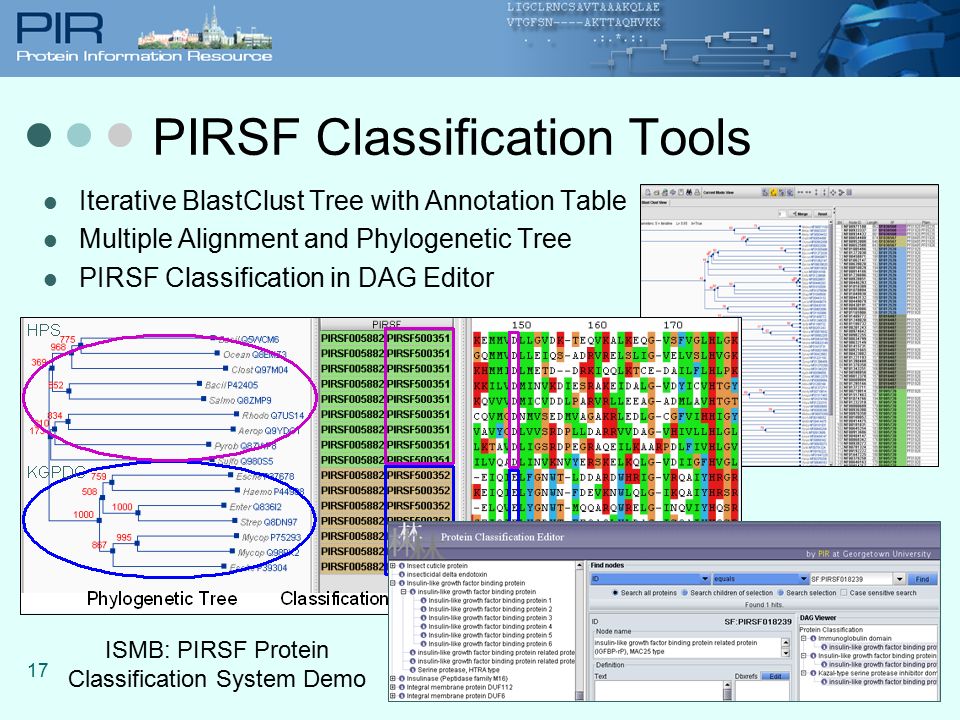Click the Strep Q8DN97 leaf label
Viewport: 960px width, 720px height.
(x=268, y=522)
